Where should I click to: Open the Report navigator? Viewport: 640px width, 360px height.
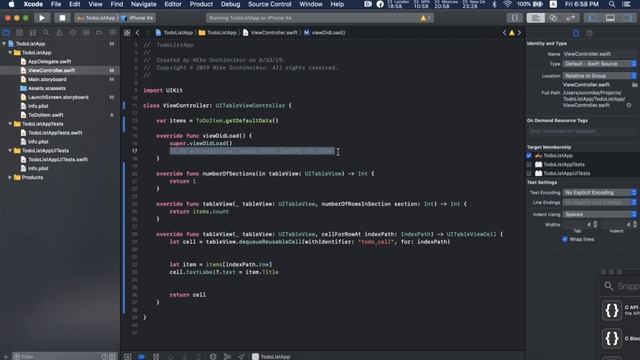click(x=112, y=33)
